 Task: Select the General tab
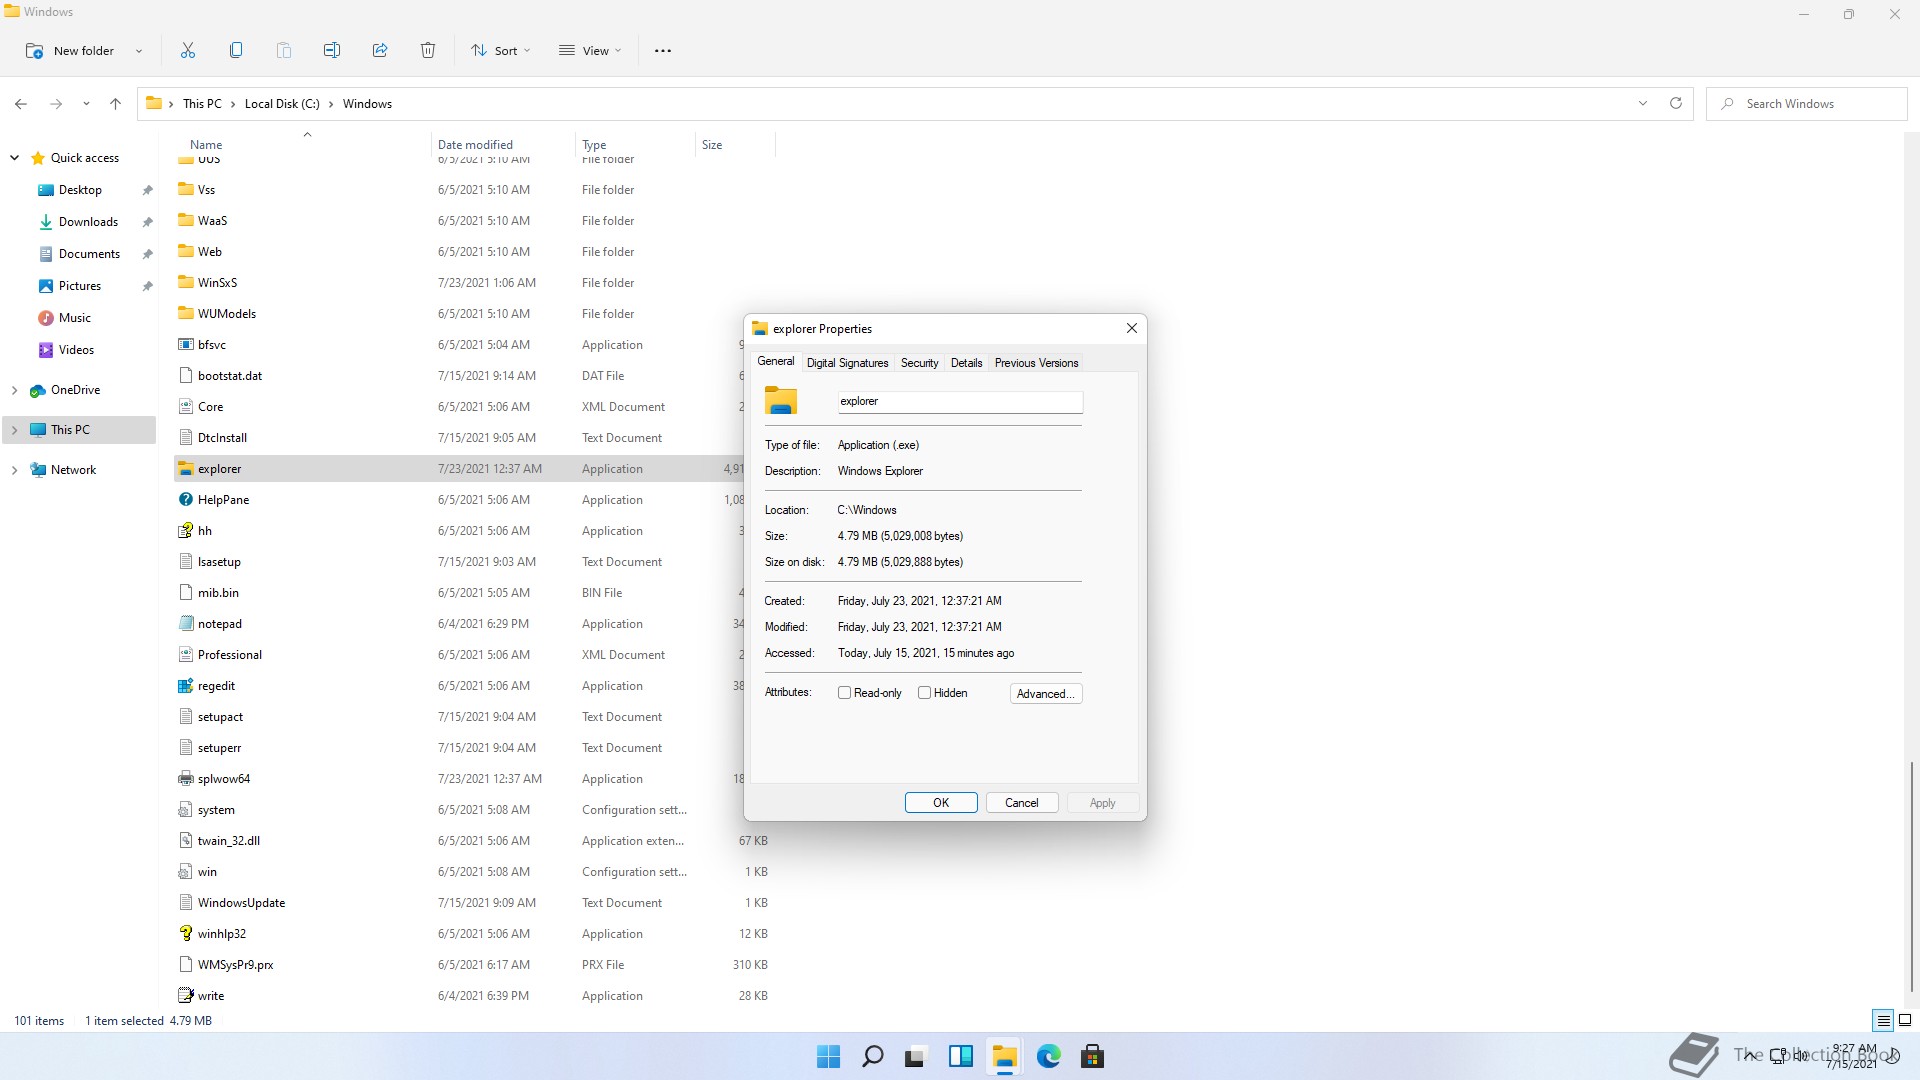(776, 361)
